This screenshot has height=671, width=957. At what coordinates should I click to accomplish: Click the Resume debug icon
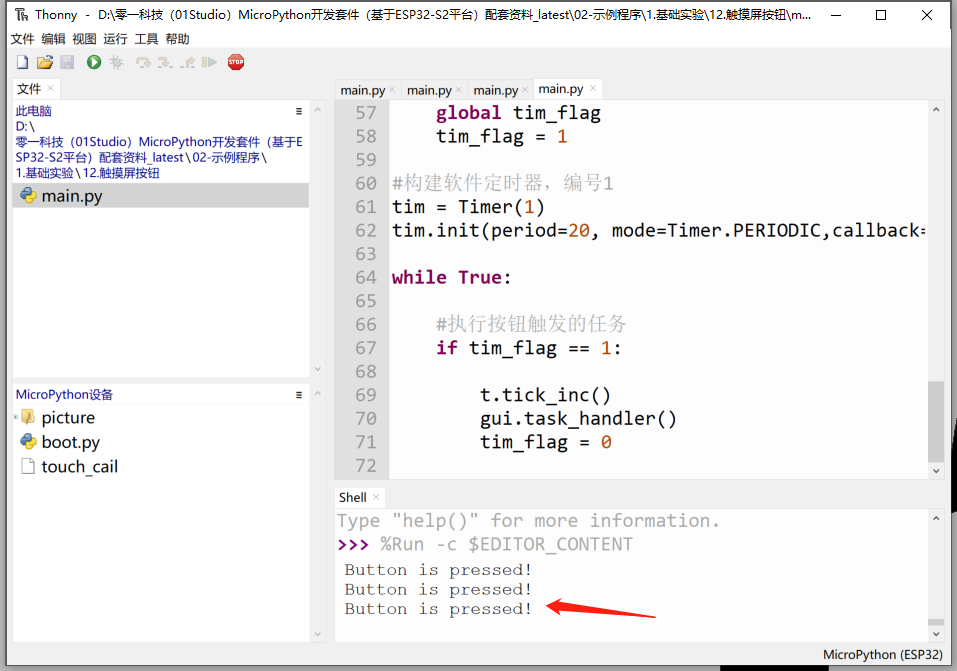point(209,62)
